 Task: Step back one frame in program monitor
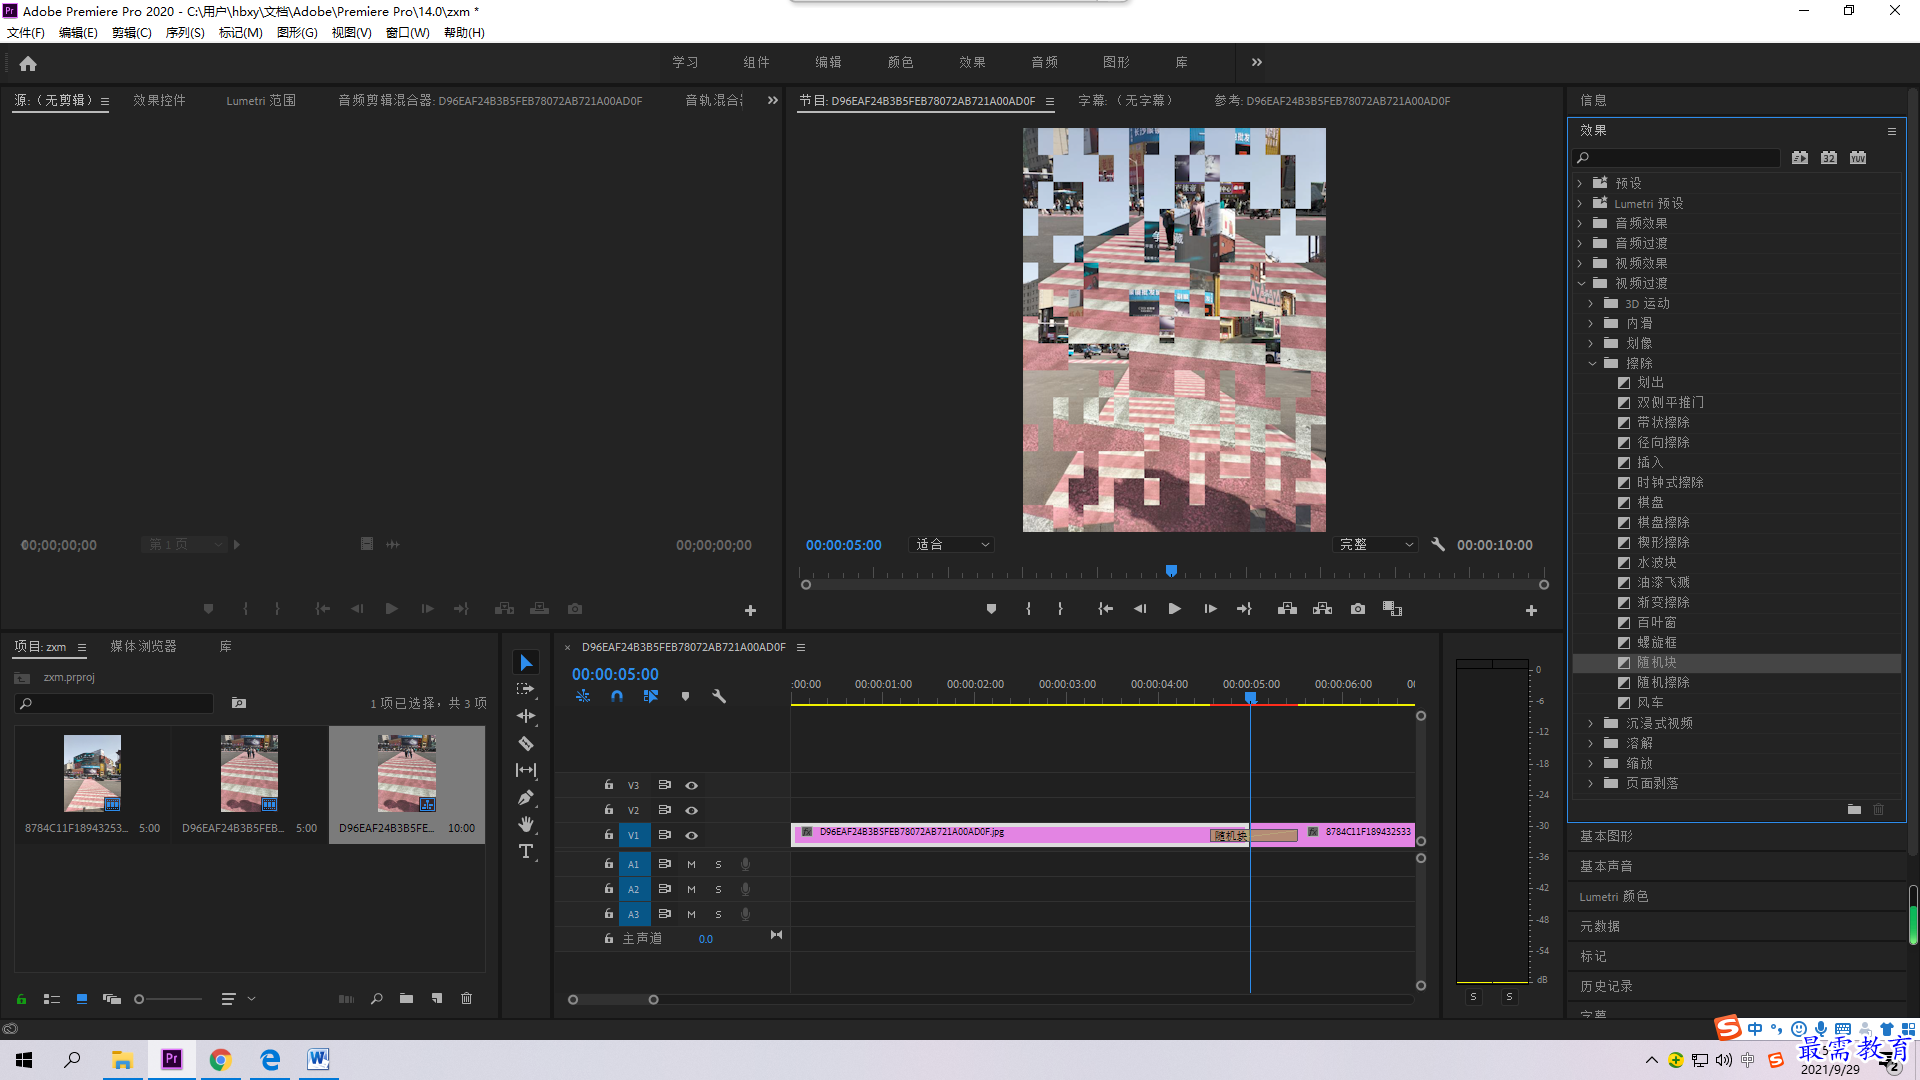(1140, 609)
